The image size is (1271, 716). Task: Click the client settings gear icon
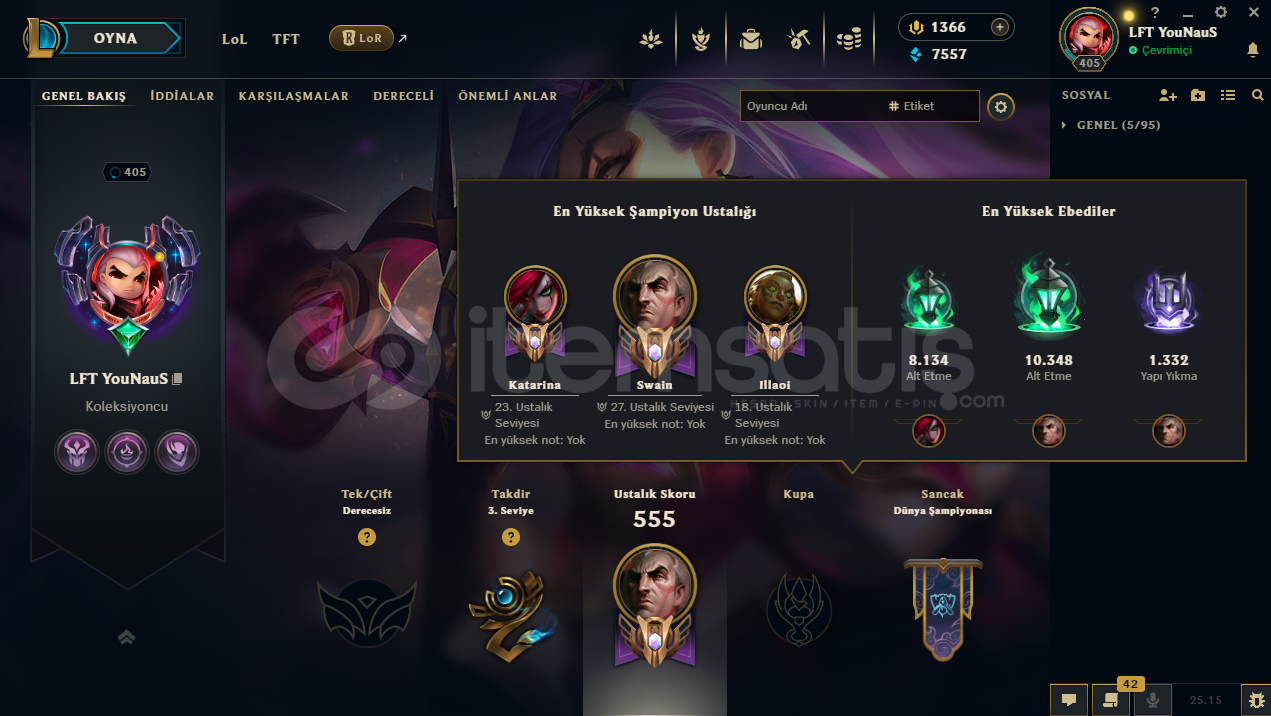[x=1220, y=12]
